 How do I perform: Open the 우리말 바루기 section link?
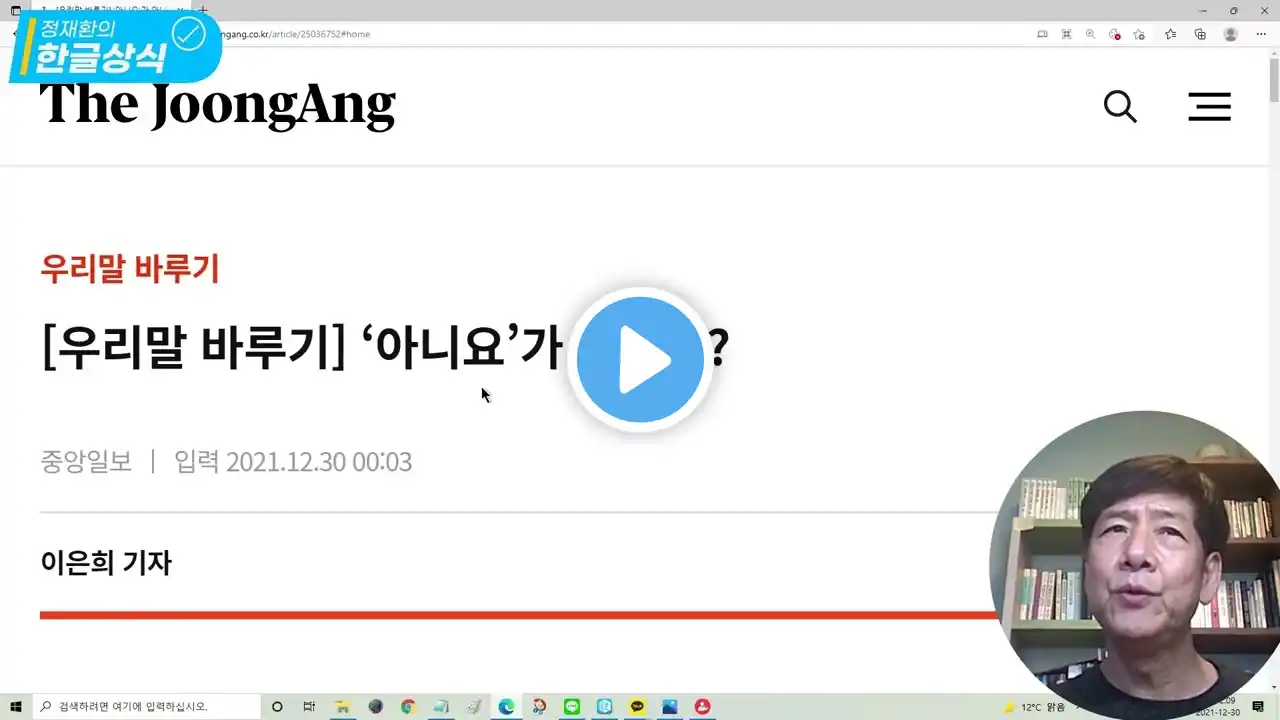129,269
